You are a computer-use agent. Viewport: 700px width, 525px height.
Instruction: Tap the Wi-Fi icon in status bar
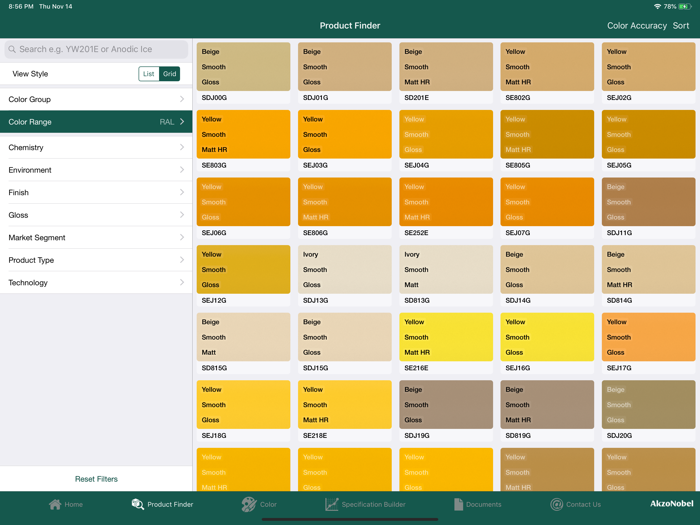(657, 6)
